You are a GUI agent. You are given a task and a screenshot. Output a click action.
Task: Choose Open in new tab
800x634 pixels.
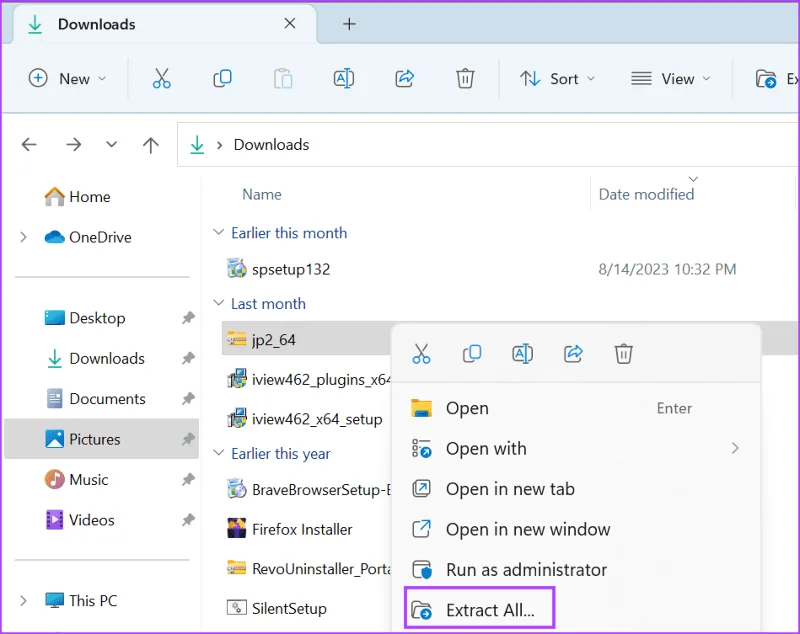(576, 489)
